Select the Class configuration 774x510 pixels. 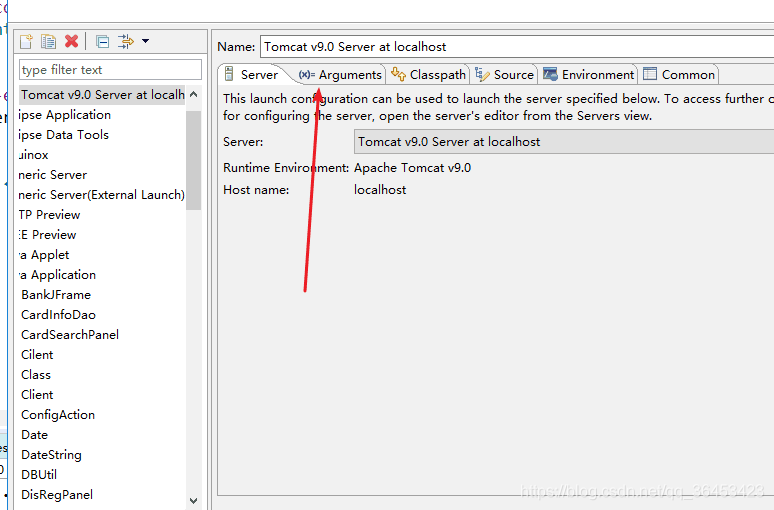(36, 375)
